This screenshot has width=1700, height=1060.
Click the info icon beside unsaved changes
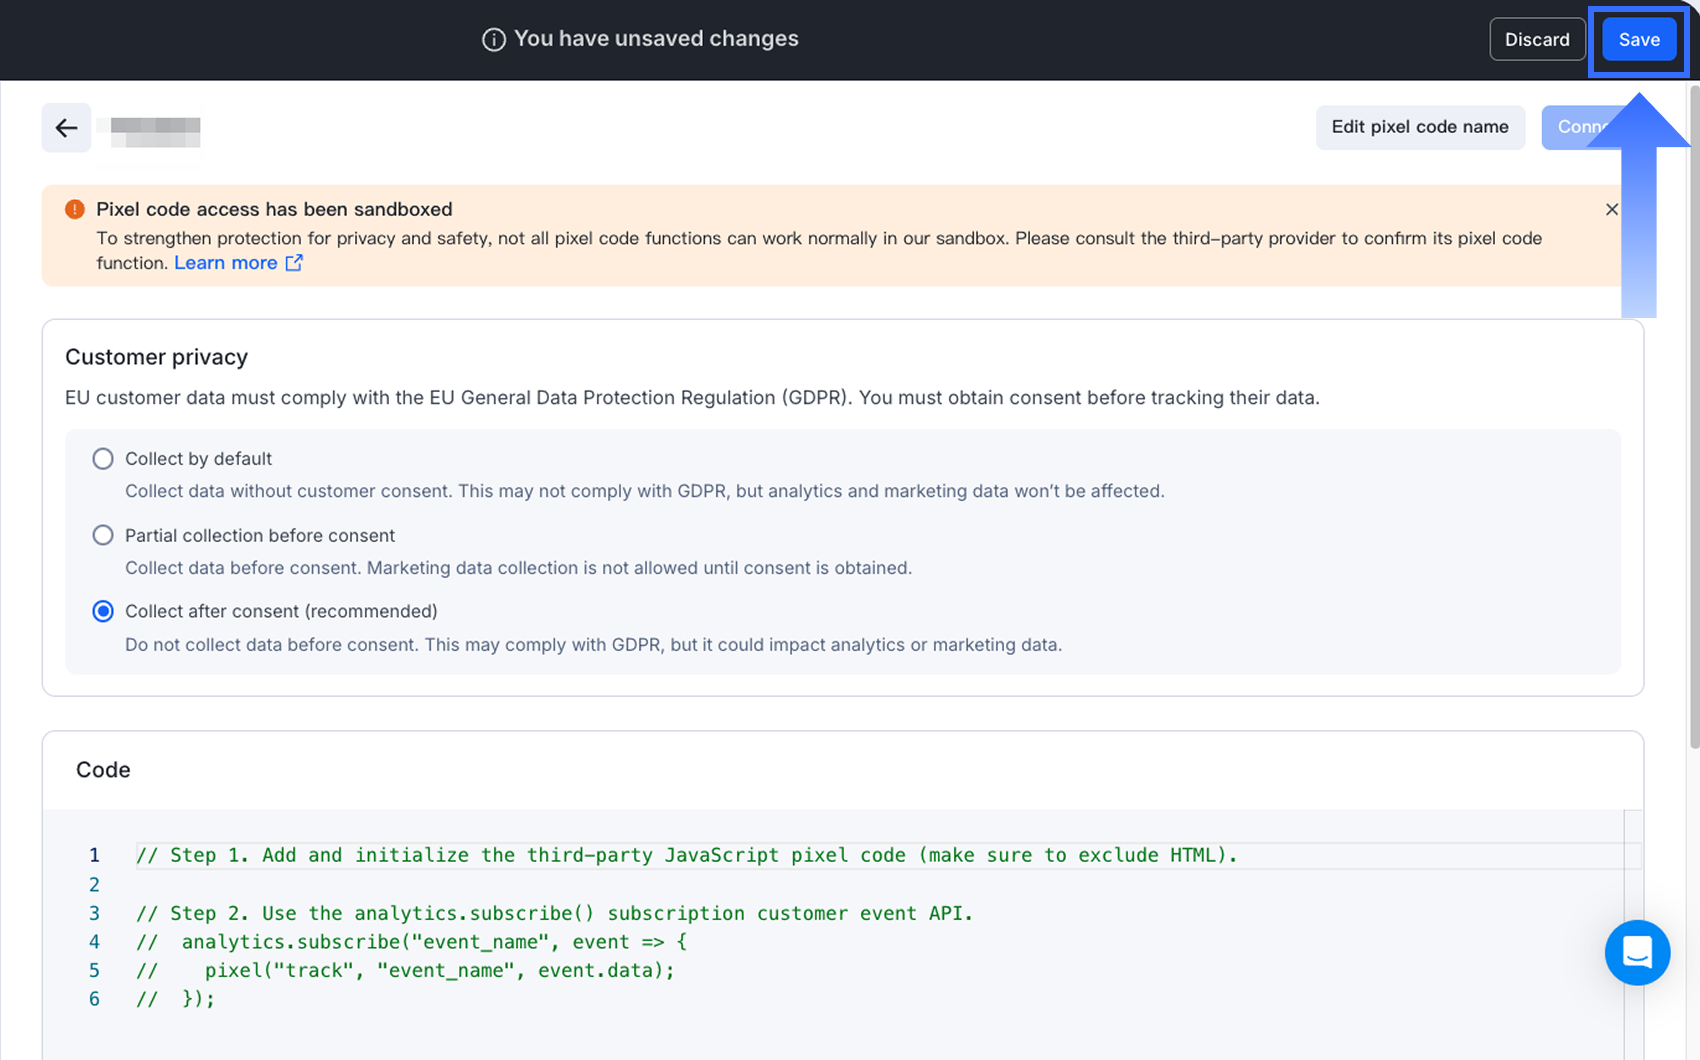point(493,40)
